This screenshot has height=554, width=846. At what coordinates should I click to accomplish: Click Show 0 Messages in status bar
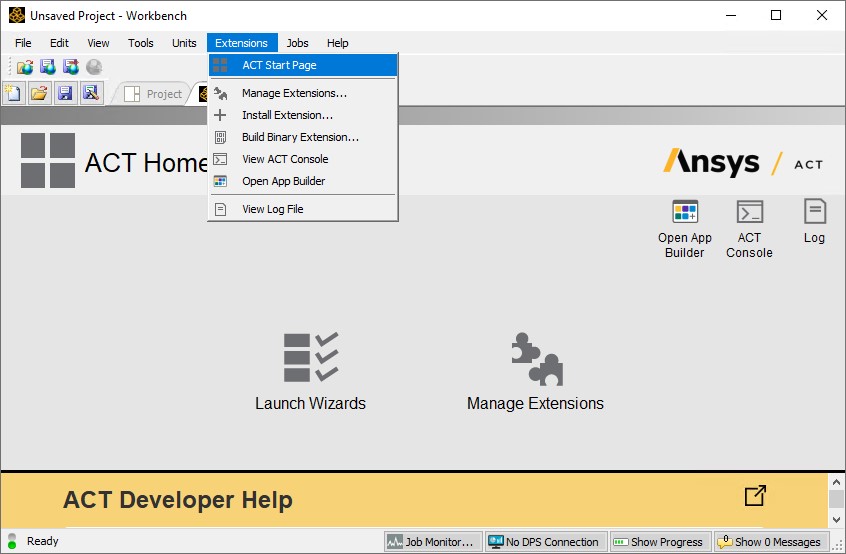(x=771, y=542)
